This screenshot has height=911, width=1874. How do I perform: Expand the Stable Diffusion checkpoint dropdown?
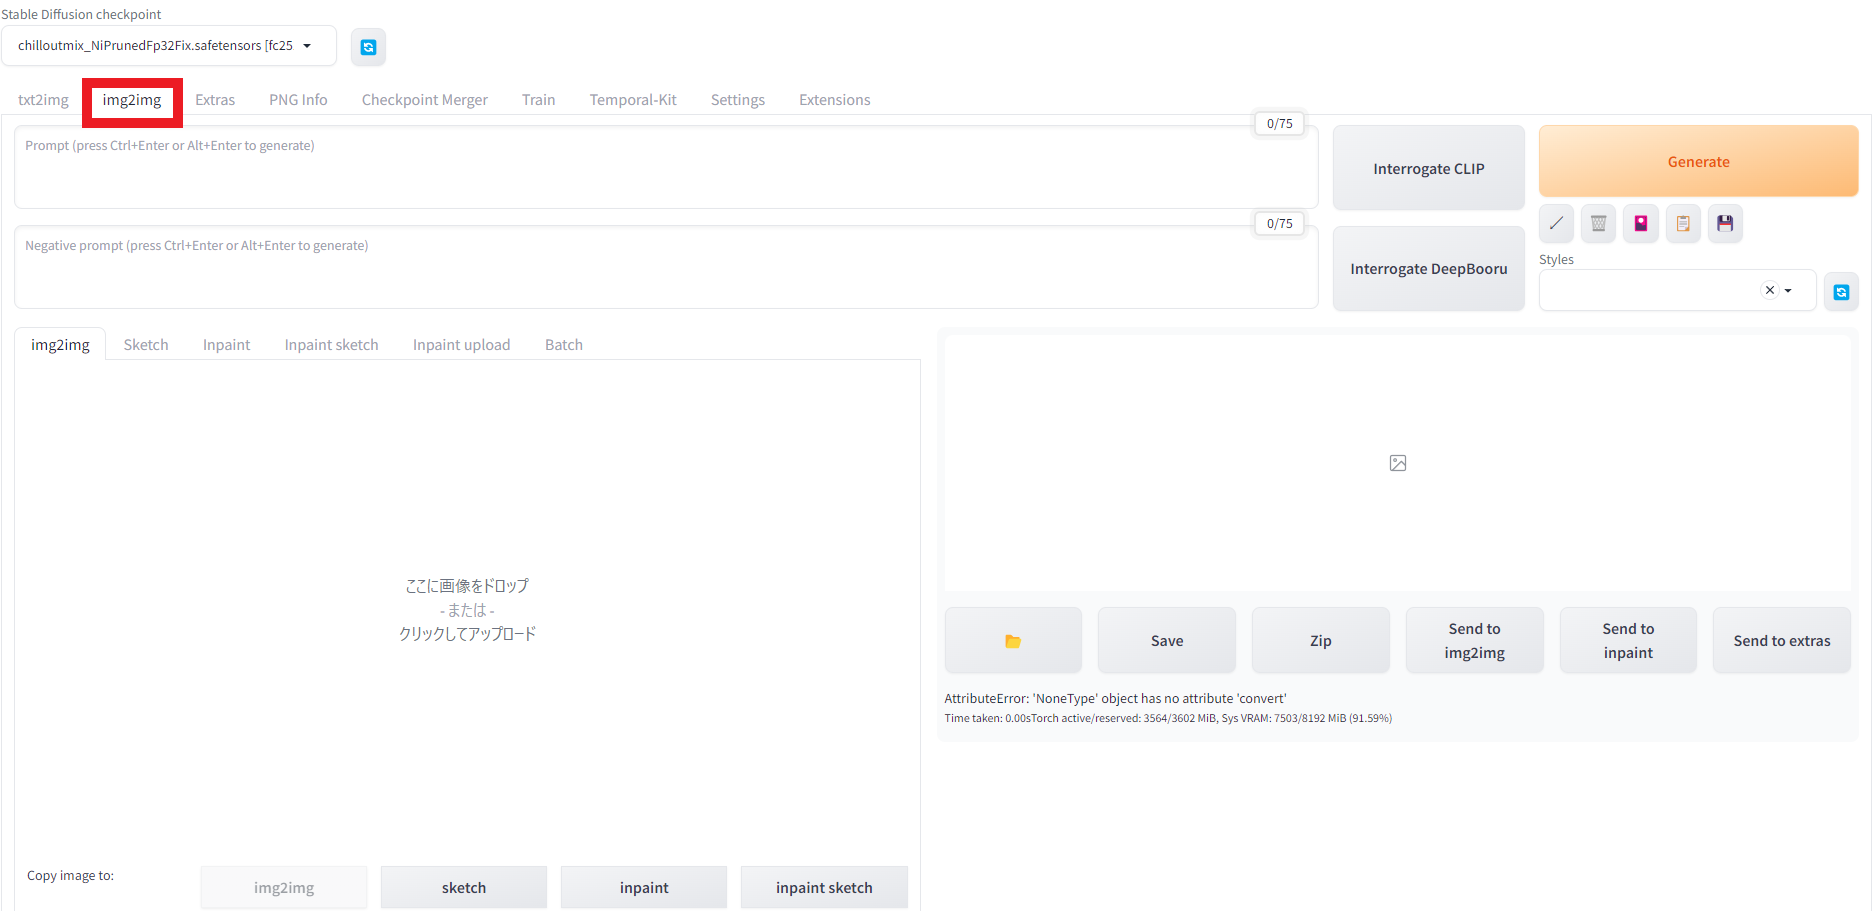tap(307, 46)
